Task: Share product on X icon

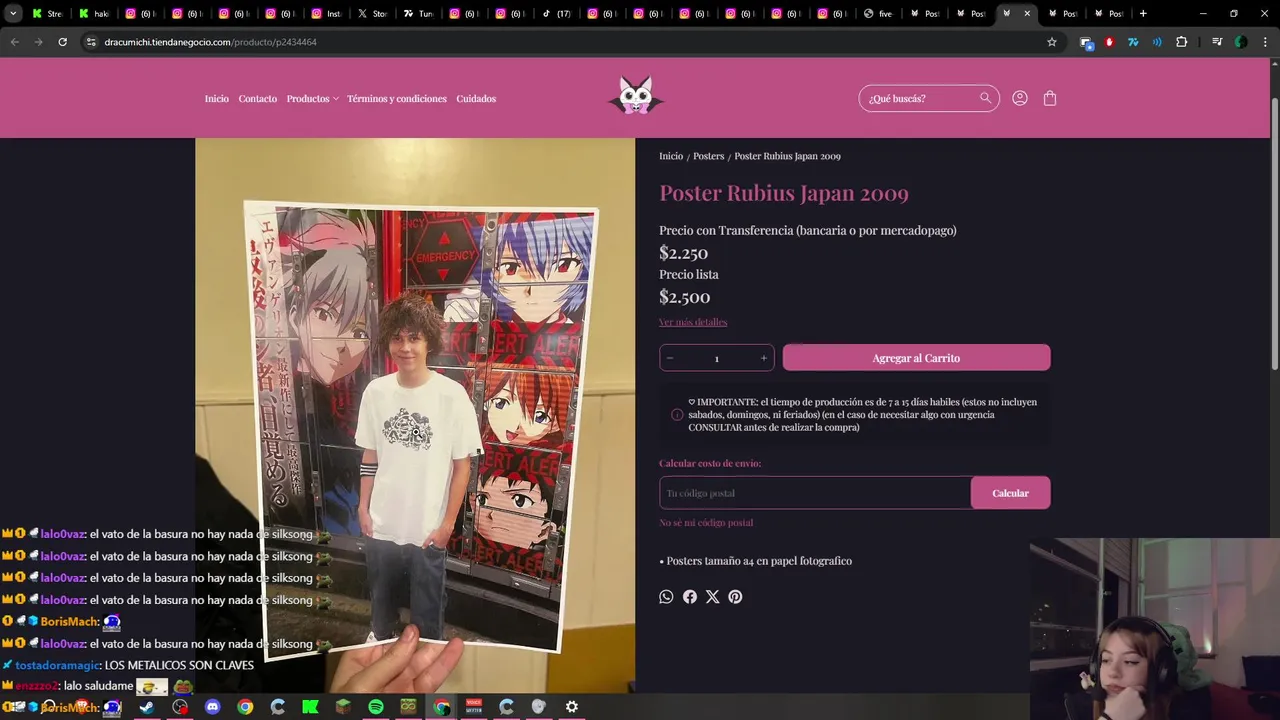Action: 712,597
